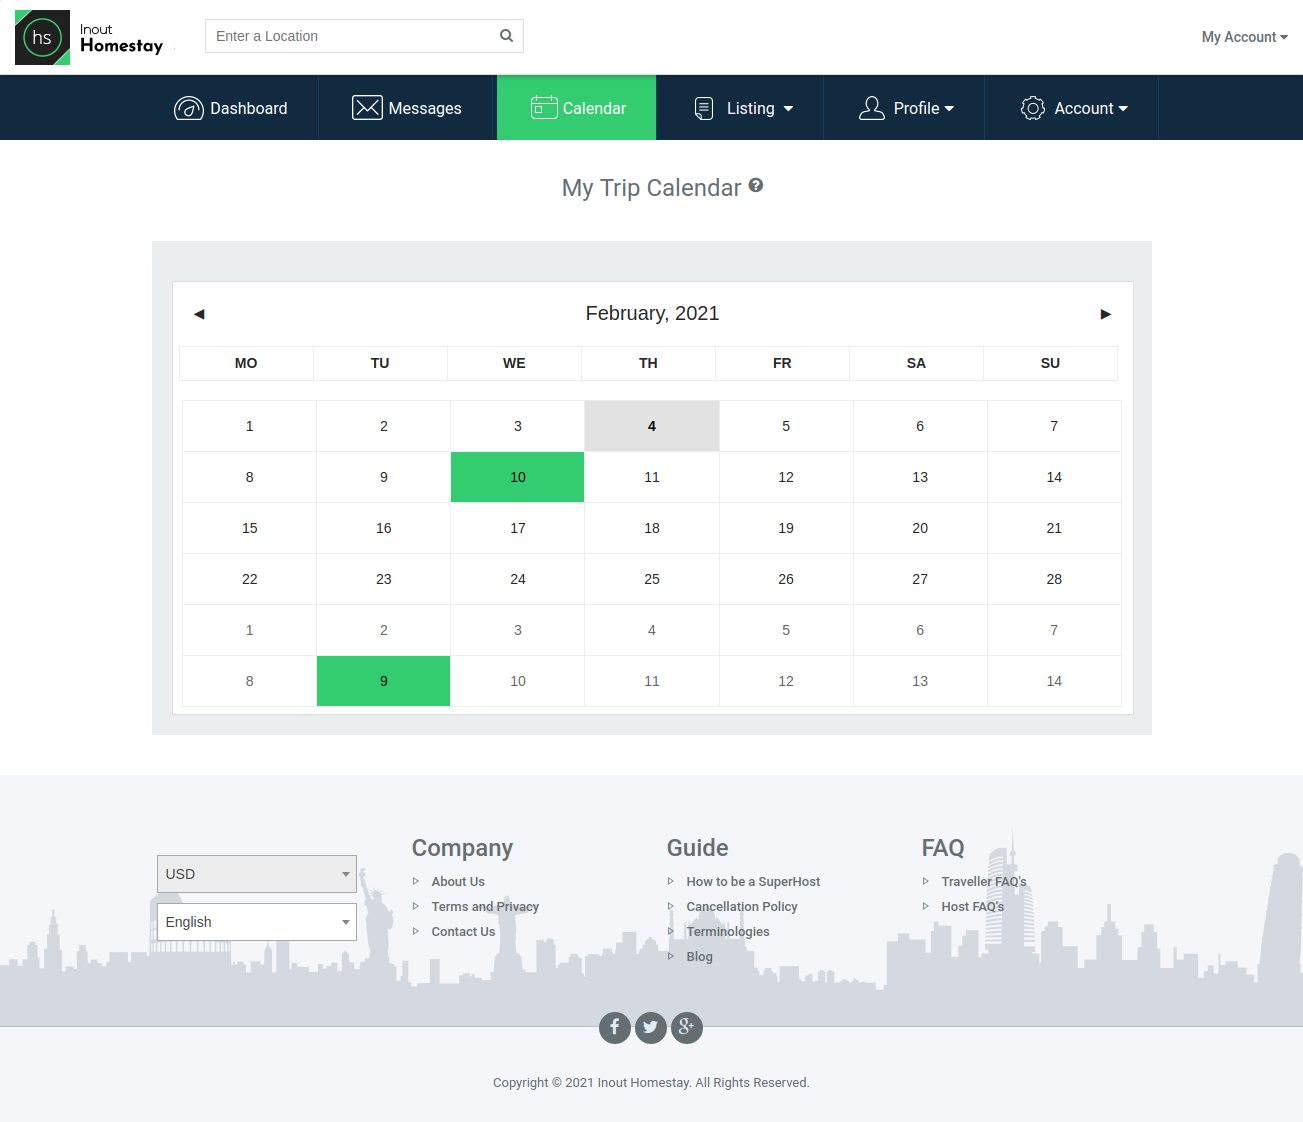Viewport: 1303px width, 1122px height.
Task: Click the Facebook social icon
Action: [615, 1027]
